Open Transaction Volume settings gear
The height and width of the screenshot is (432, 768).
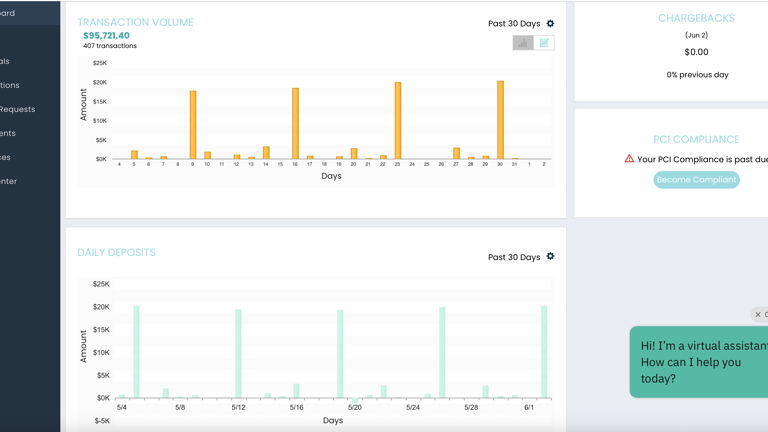[550, 23]
